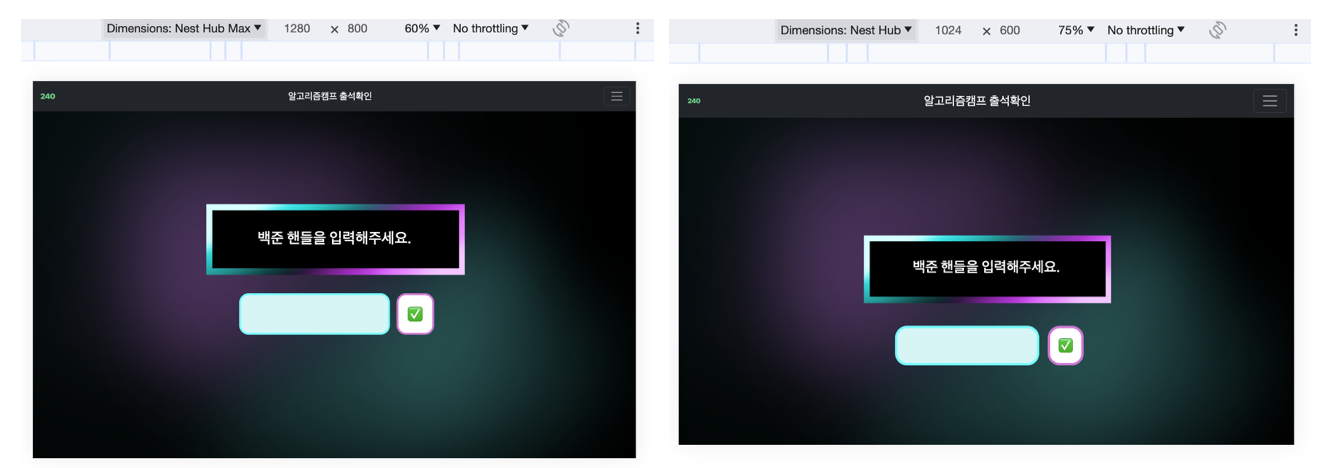This screenshot has width=1324, height=468.
Task: Open the 75% zoom dropdown
Action: click(1076, 30)
